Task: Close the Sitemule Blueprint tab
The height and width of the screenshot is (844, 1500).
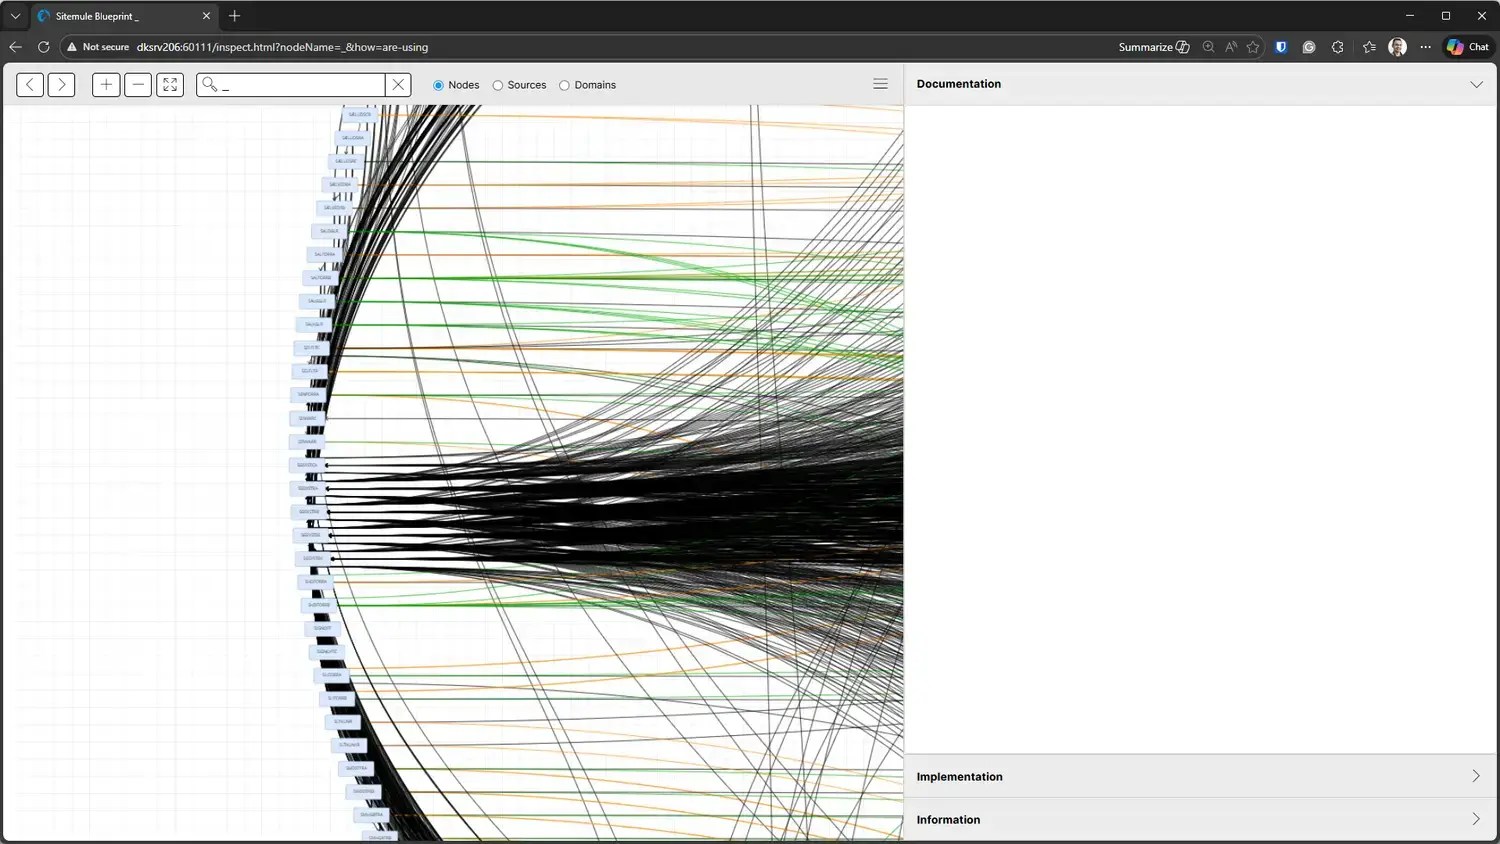Action: (x=206, y=16)
